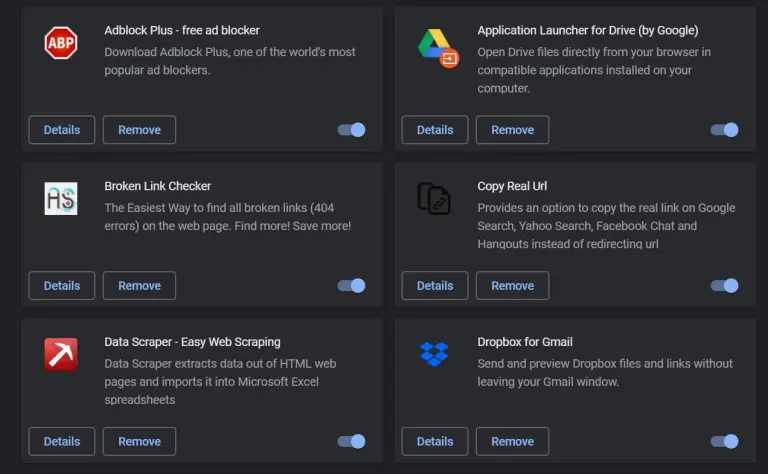The height and width of the screenshot is (474, 768).
Task: View Details of Broken Link Checker
Action: point(62,285)
